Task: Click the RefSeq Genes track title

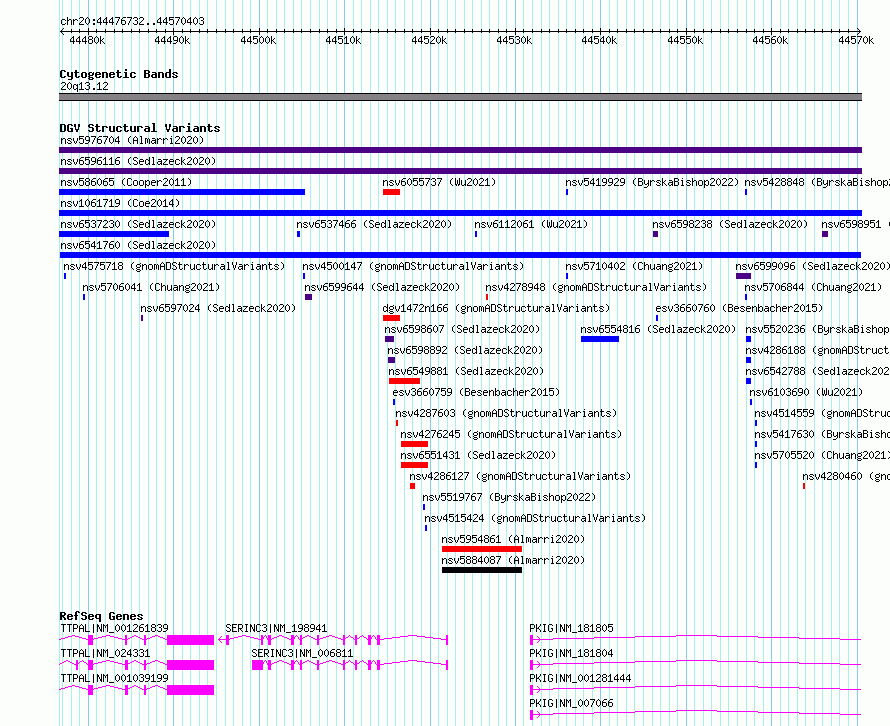Action: [102, 616]
